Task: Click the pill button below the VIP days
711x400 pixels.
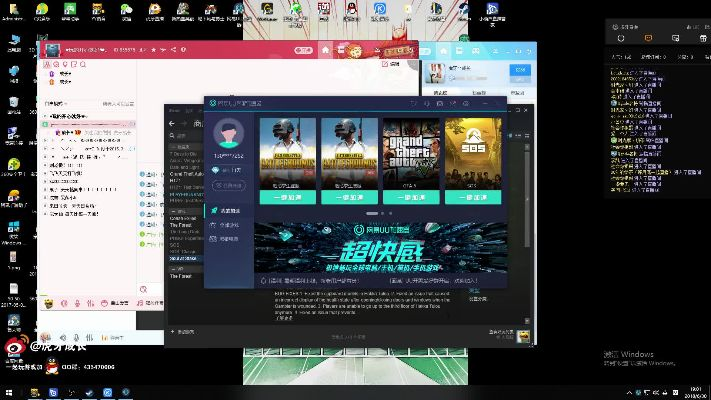Action: pos(229,185)
